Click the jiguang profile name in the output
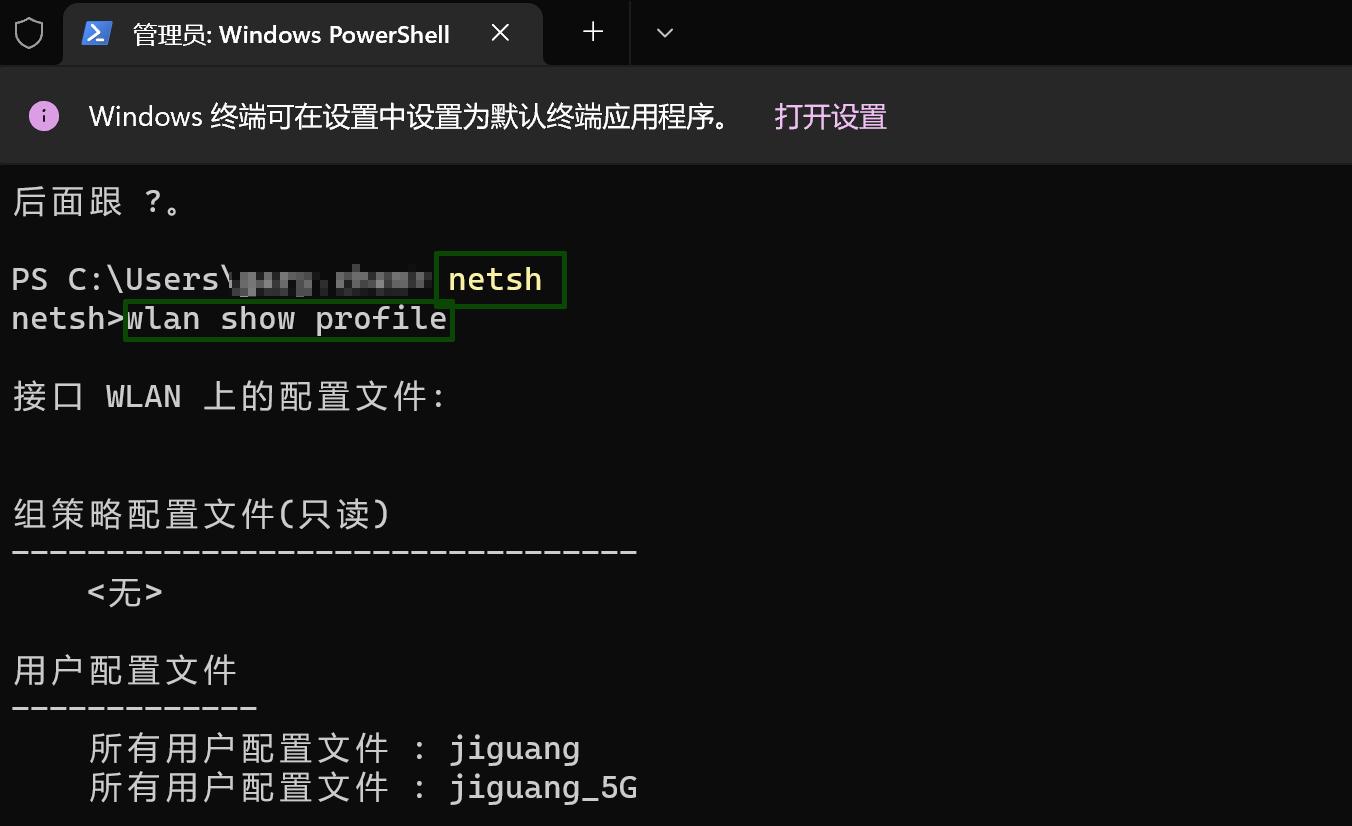 click(514, 747)
